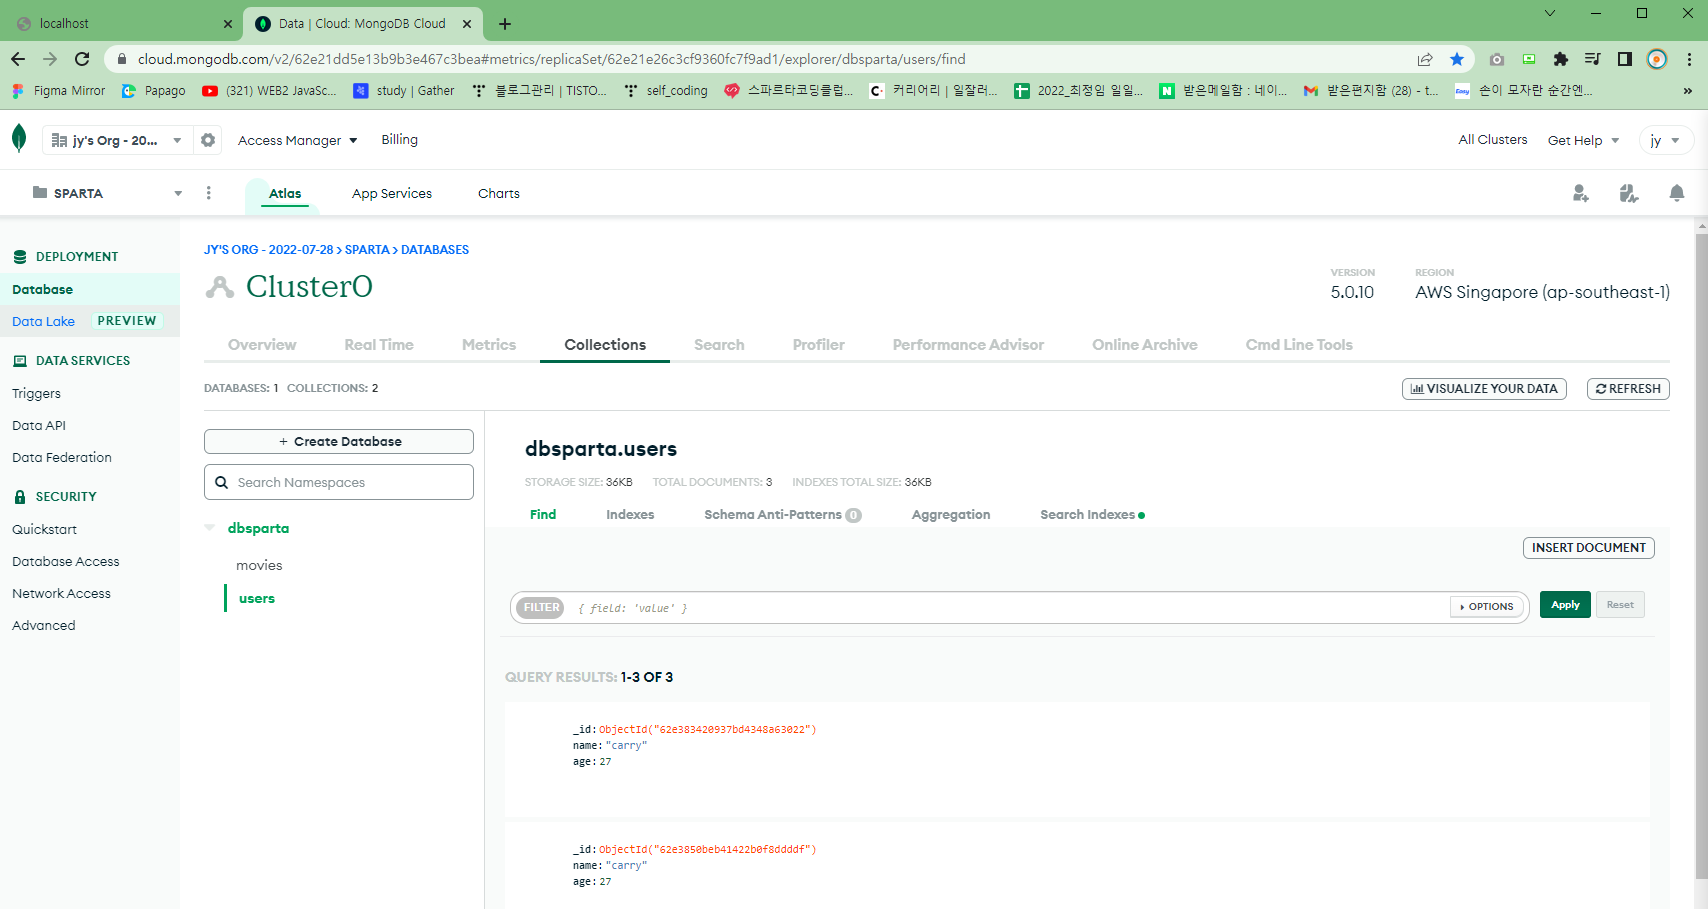This screenshot has height=909, width=1708.
Task: Open project options three-dot menu
Action: tap(208, 193)
